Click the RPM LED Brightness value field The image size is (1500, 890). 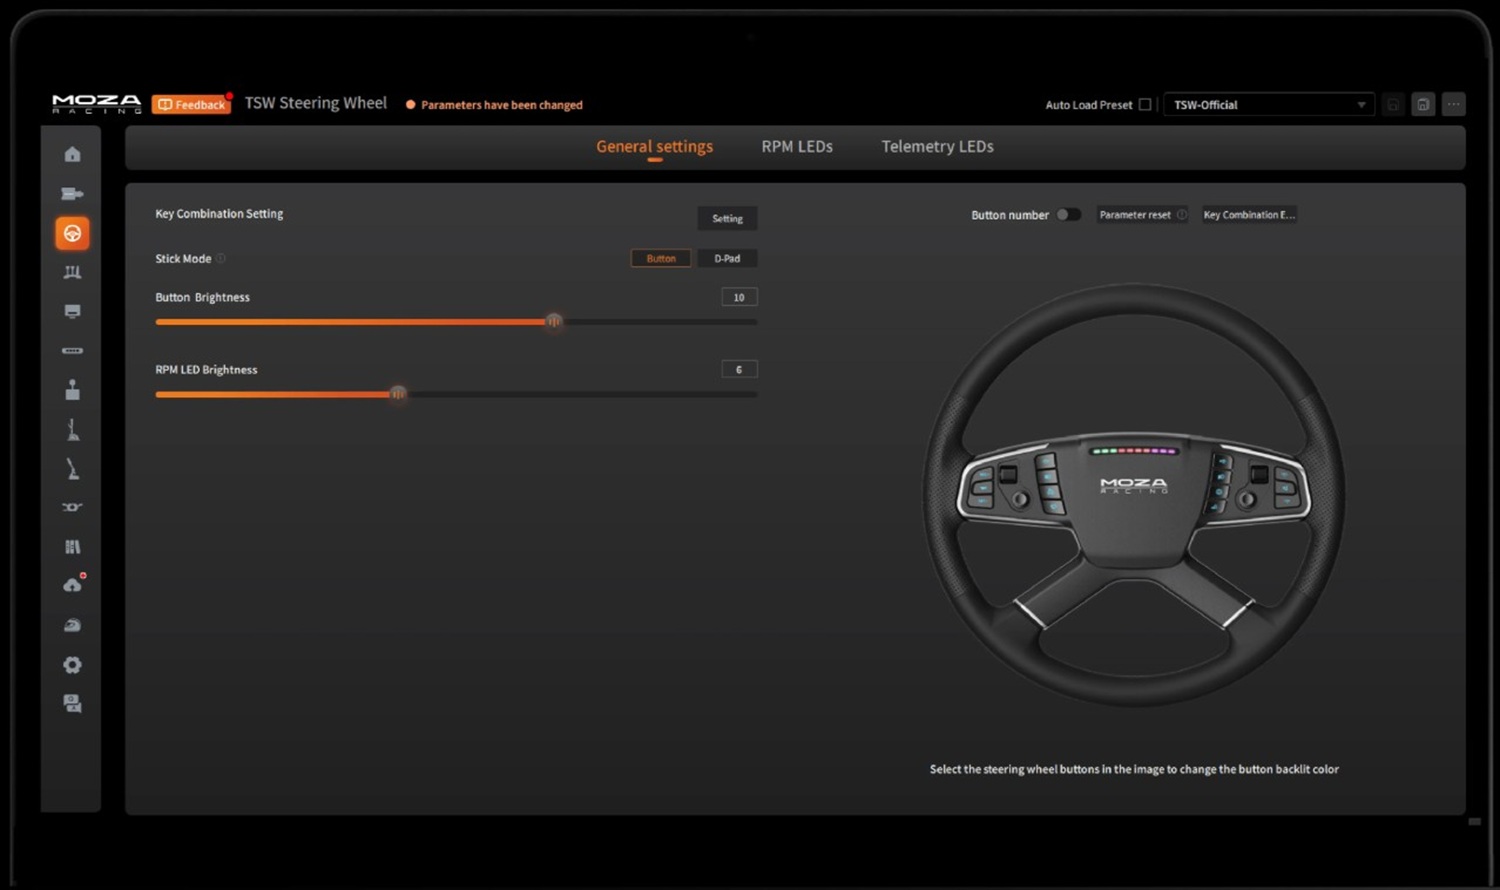tap(739, 370)
